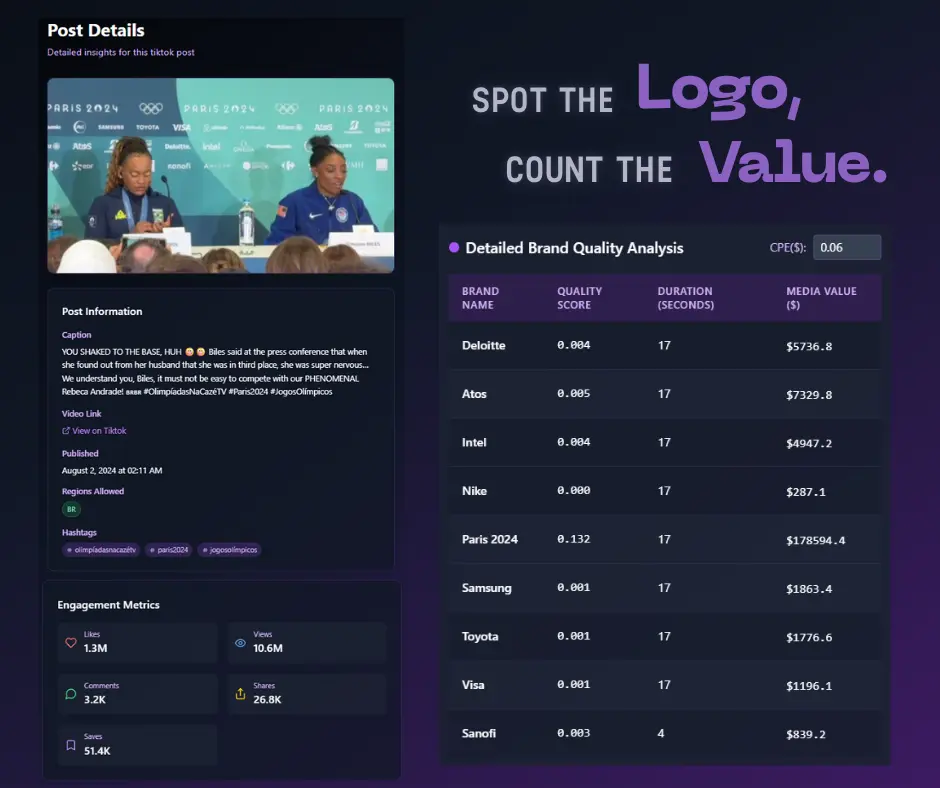The width and height of the screenshot is (940, 788).
Task: Click the Saves bookmark icon
Action: pyautogui.click(x=71, y=745)
